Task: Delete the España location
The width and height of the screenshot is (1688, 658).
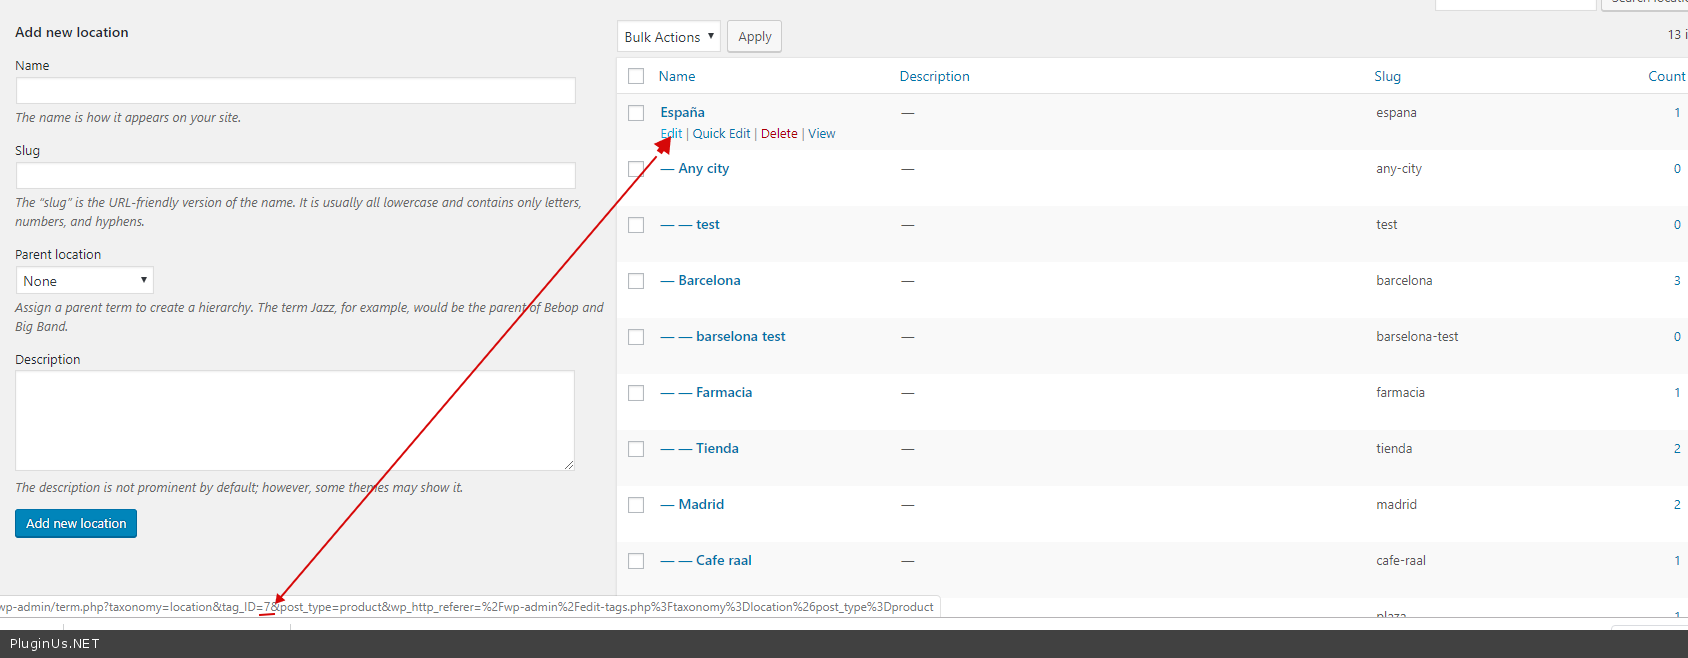Action: point(779,134)
